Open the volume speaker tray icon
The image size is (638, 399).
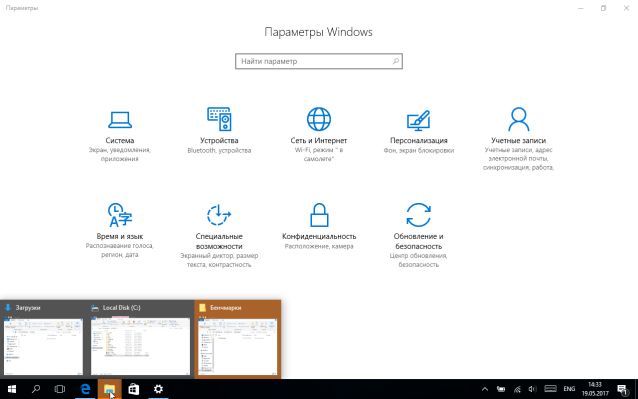[x=532, y=389]
